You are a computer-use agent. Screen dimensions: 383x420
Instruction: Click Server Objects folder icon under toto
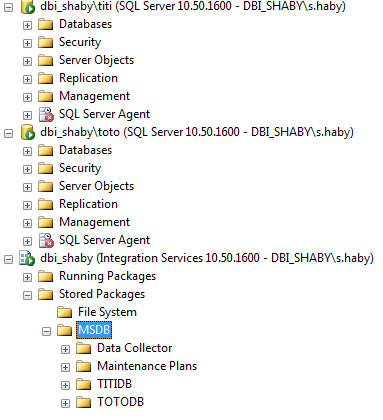46,187
